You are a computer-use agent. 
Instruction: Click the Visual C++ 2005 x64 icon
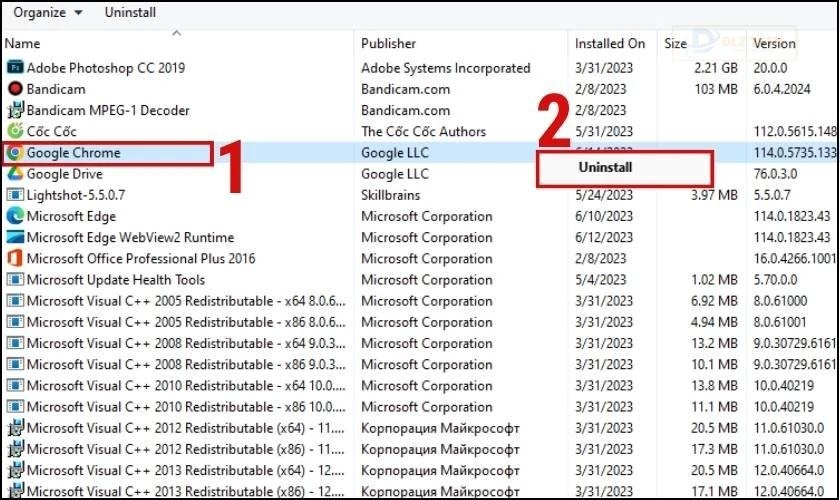15,301
